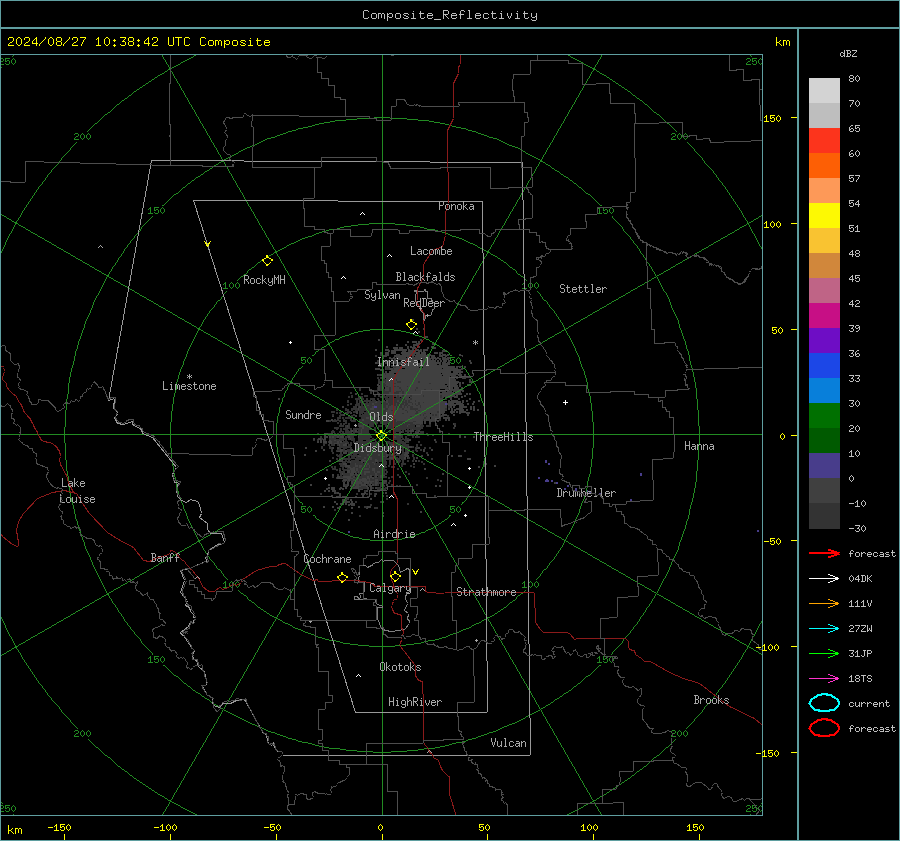Screen dimensions: 900x841
Task: Click the Brooks city label
Action: click(x=711, y=700)
